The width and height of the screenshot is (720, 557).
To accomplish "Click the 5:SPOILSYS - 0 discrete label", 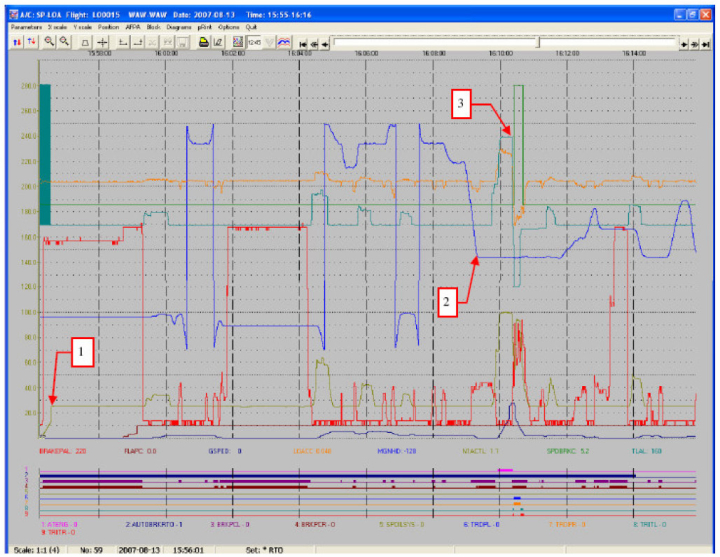I will point(402,524).
